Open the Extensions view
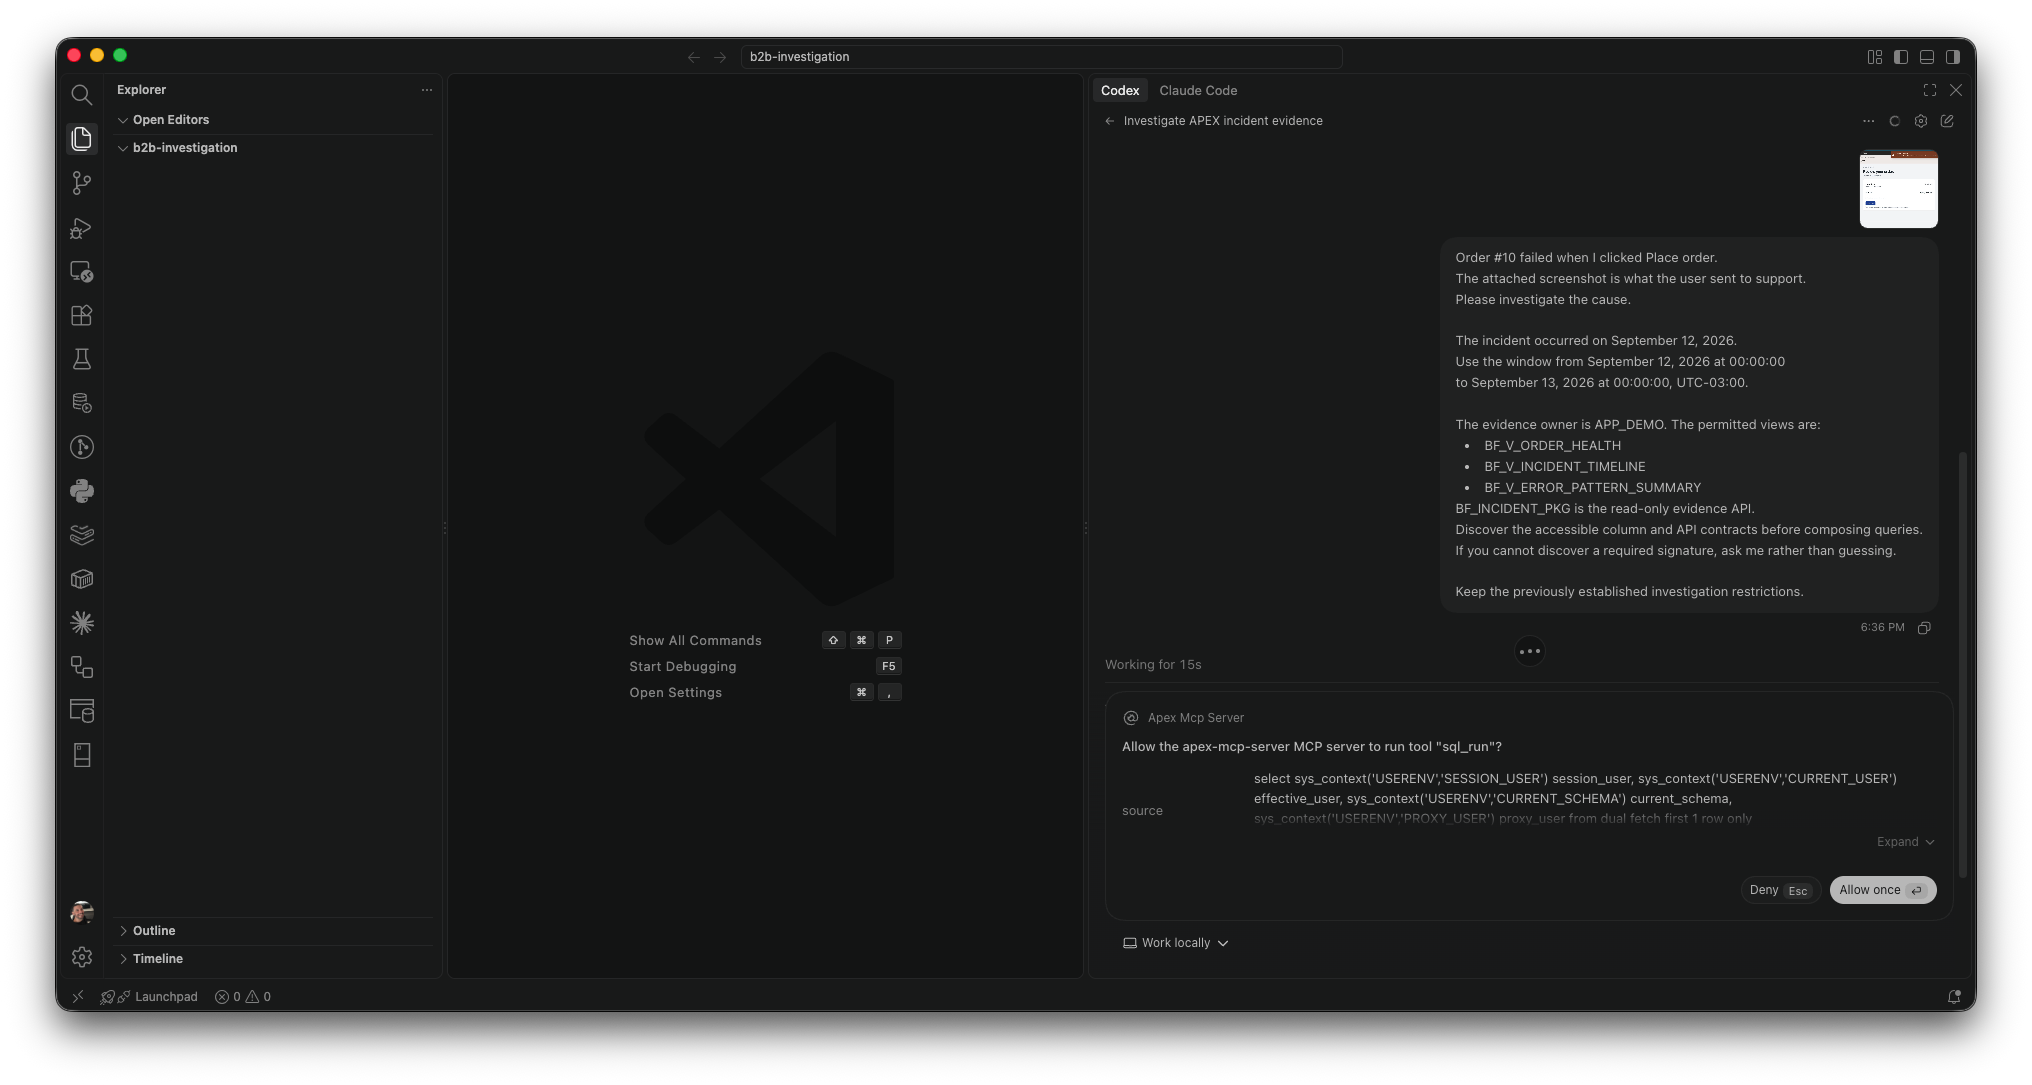The height and width of the screenshot is (1085, 2032). click(82, 316)
